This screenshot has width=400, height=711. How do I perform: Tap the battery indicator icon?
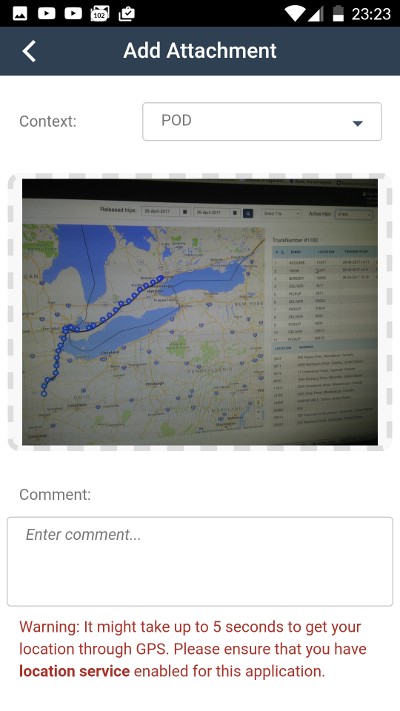click(338, 14)
